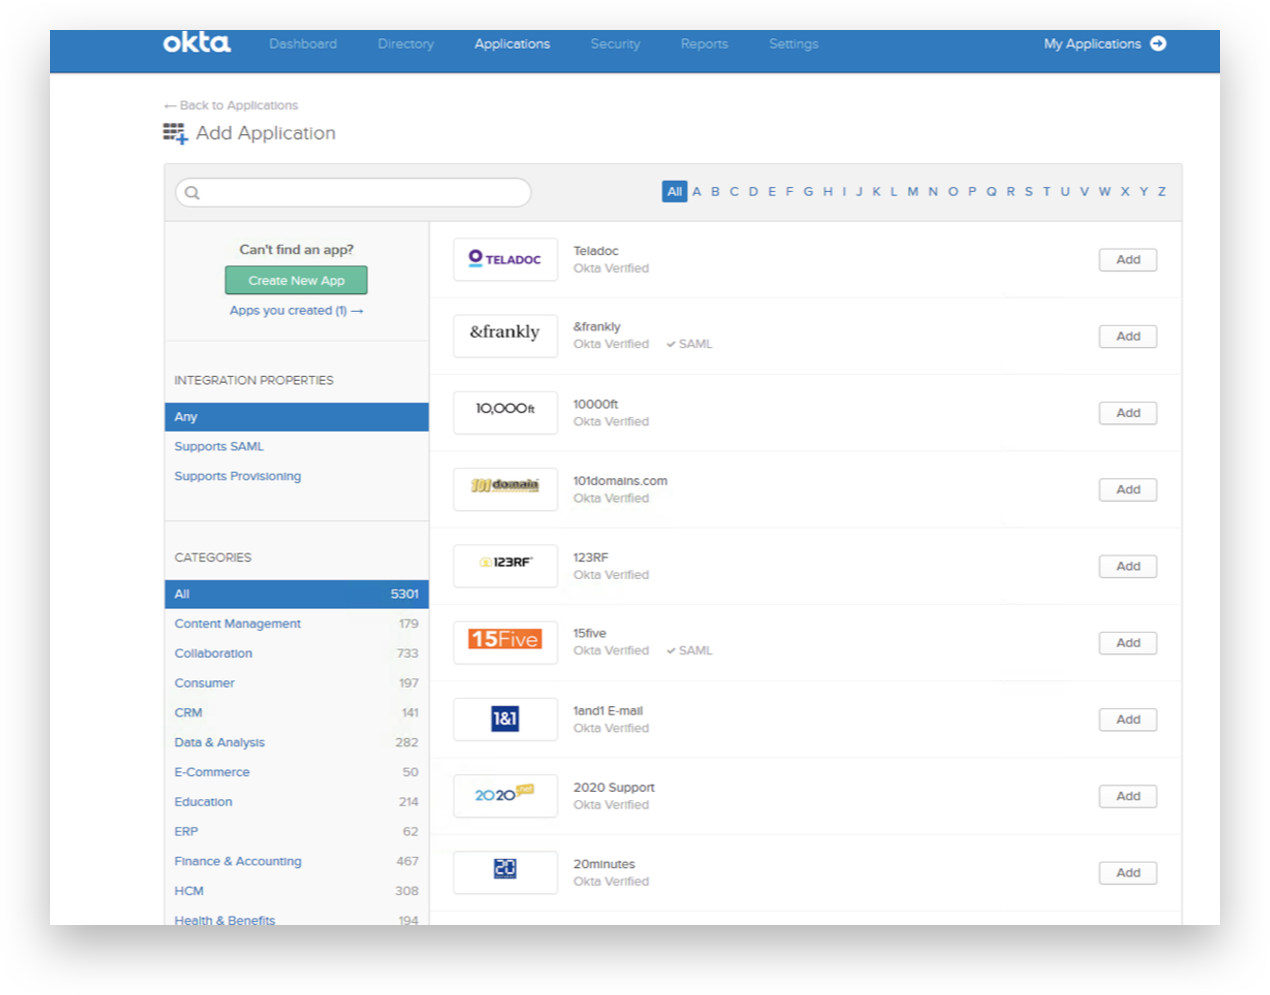Select CRM category
Viewport: 1270px width, 995px height.
(x=188, y=713)
